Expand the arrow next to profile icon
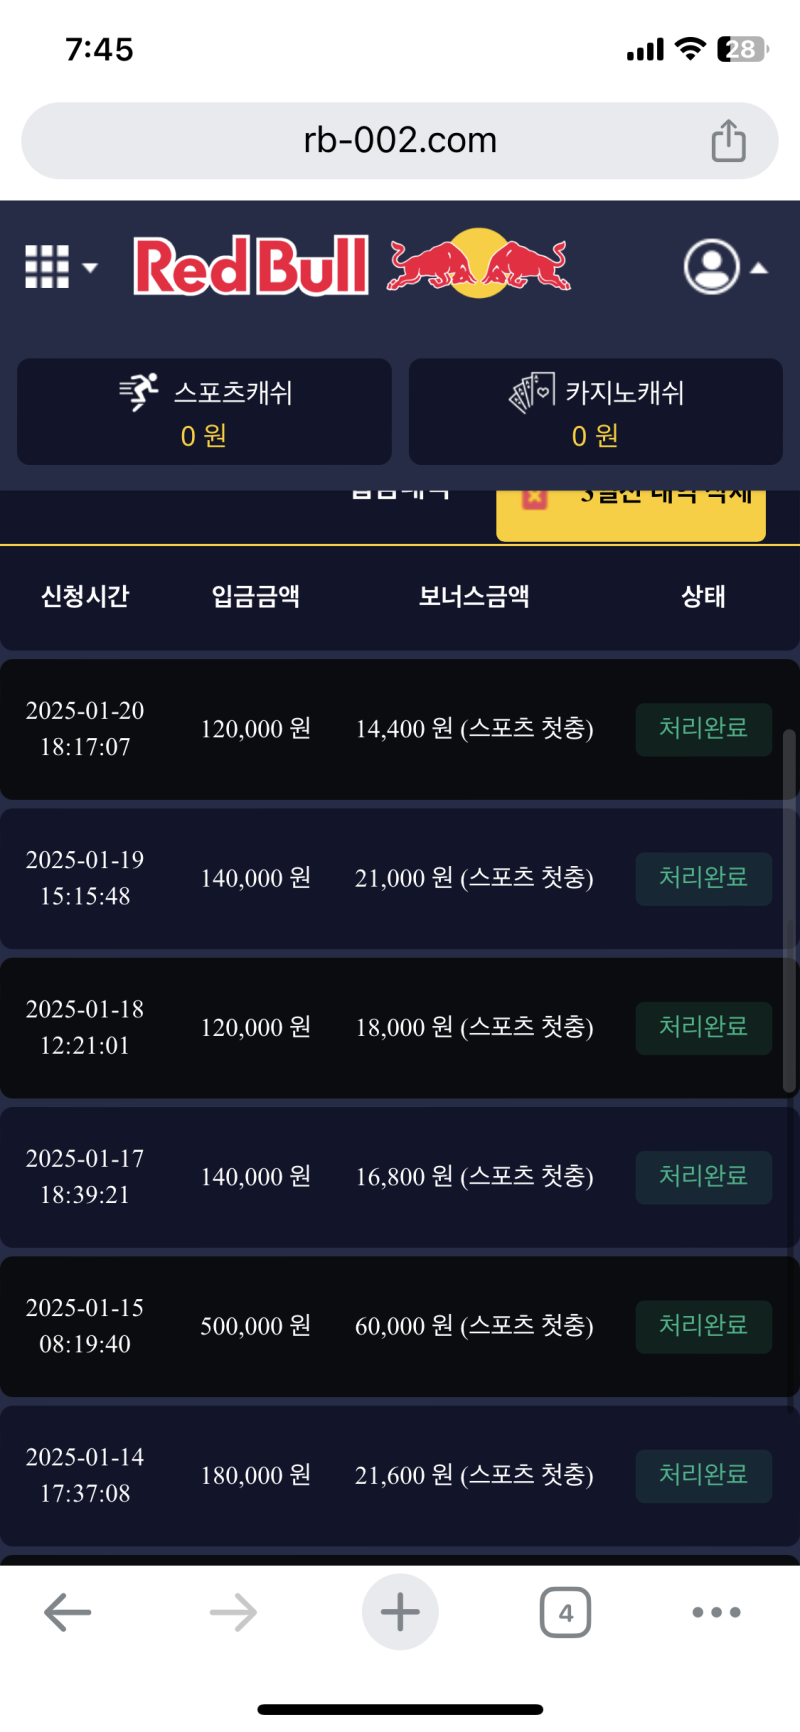The image size is (800, 1732). click(x=759, y=267)
